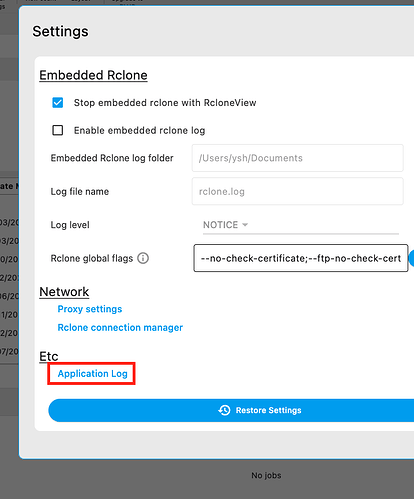Click the blue round button beside global flags field
Screen dimensions: 414x499
[411, 258]
